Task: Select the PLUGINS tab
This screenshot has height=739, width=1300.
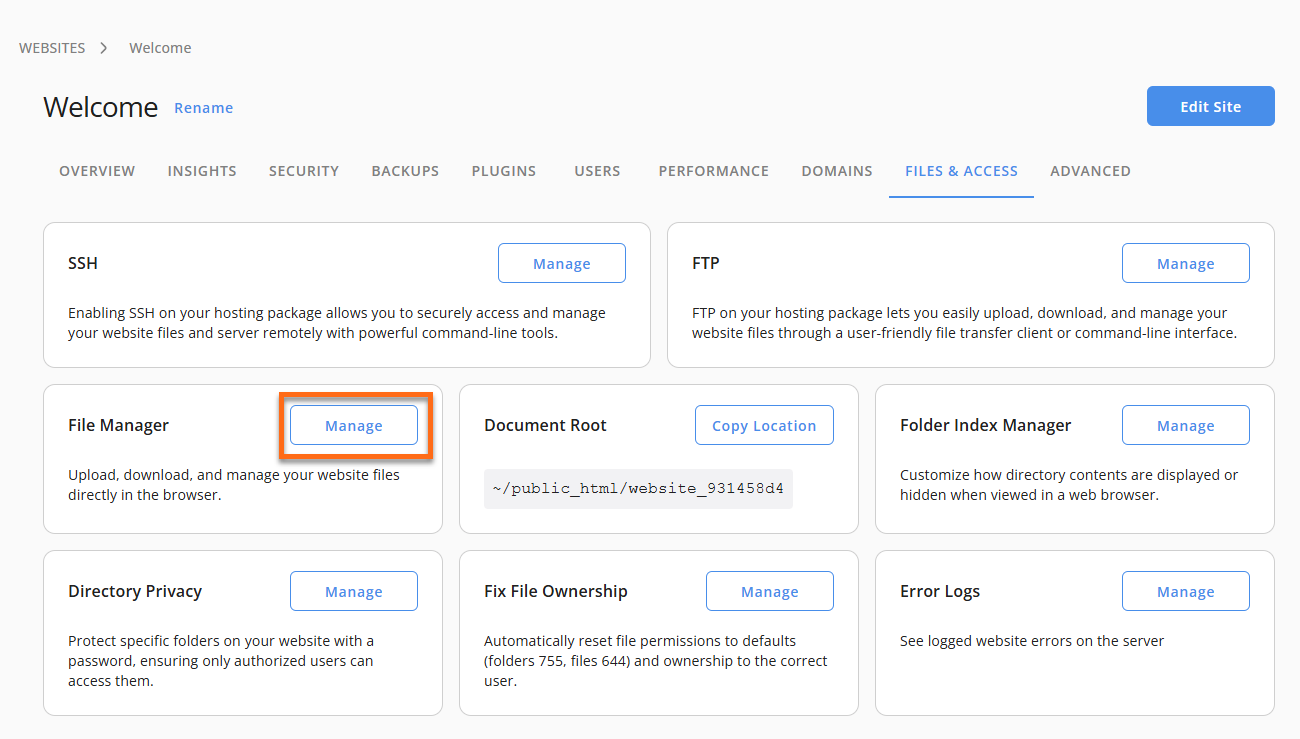Action: [504, 171]
